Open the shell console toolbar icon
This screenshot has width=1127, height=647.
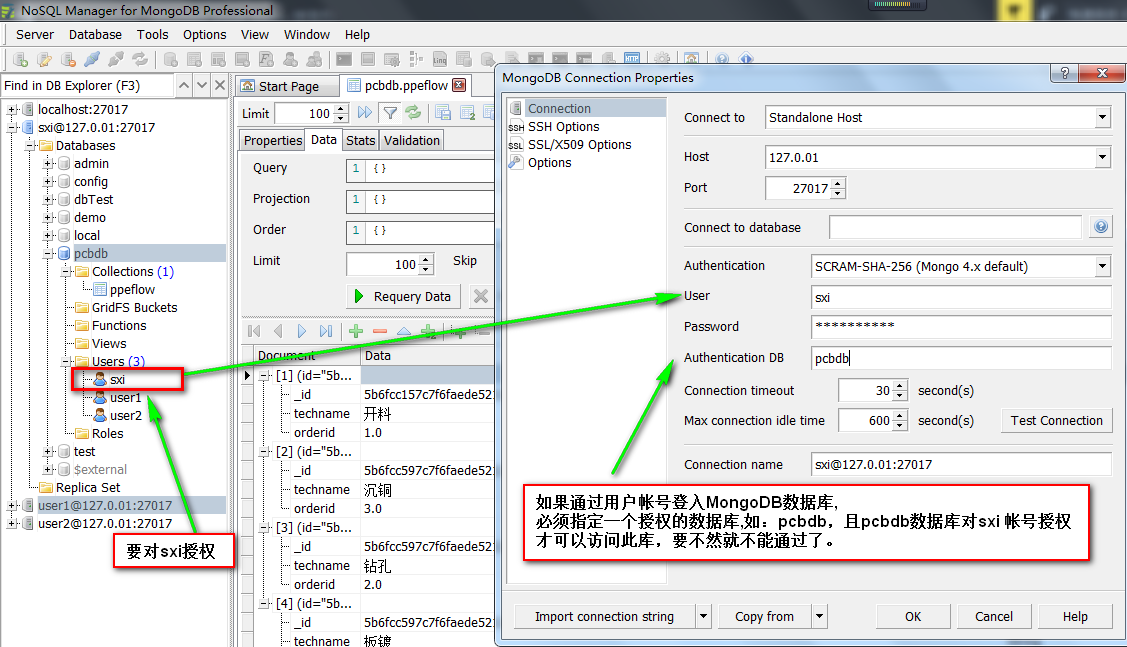pos(344,60)
